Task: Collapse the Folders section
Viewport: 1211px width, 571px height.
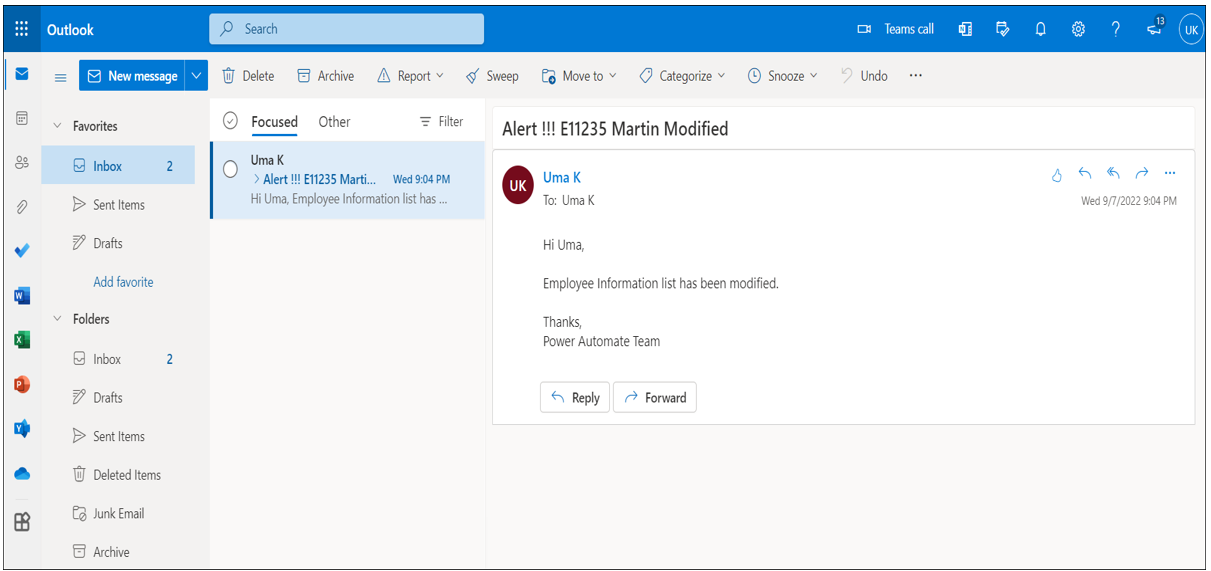Action: 57,319
